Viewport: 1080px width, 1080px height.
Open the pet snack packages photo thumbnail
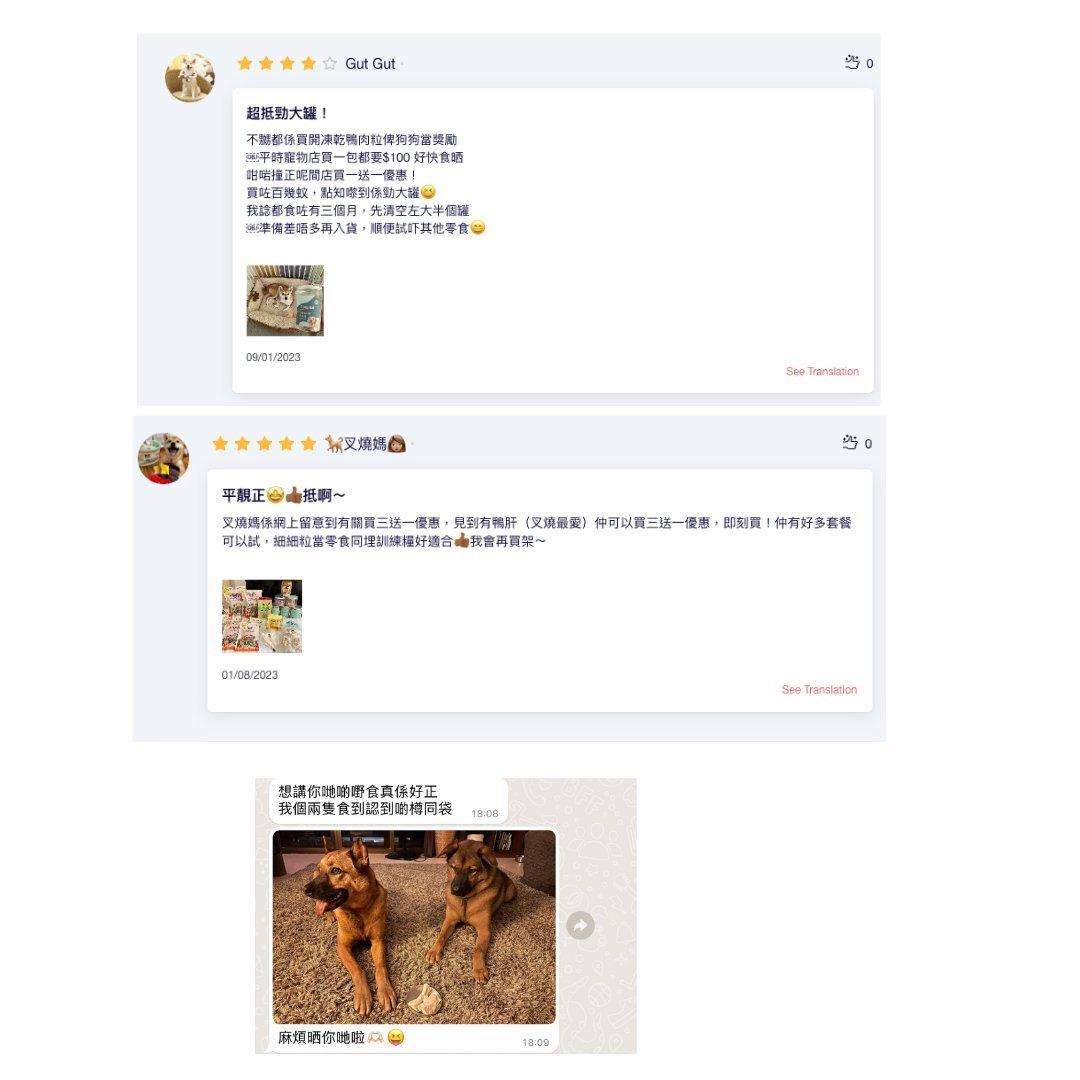262,616
